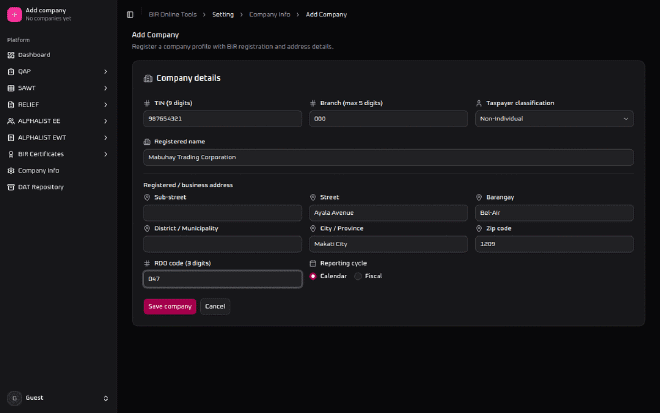Click the Platform section label
Image resolution: width=660 pixels, height=413 pixels.
click(19, 40)
